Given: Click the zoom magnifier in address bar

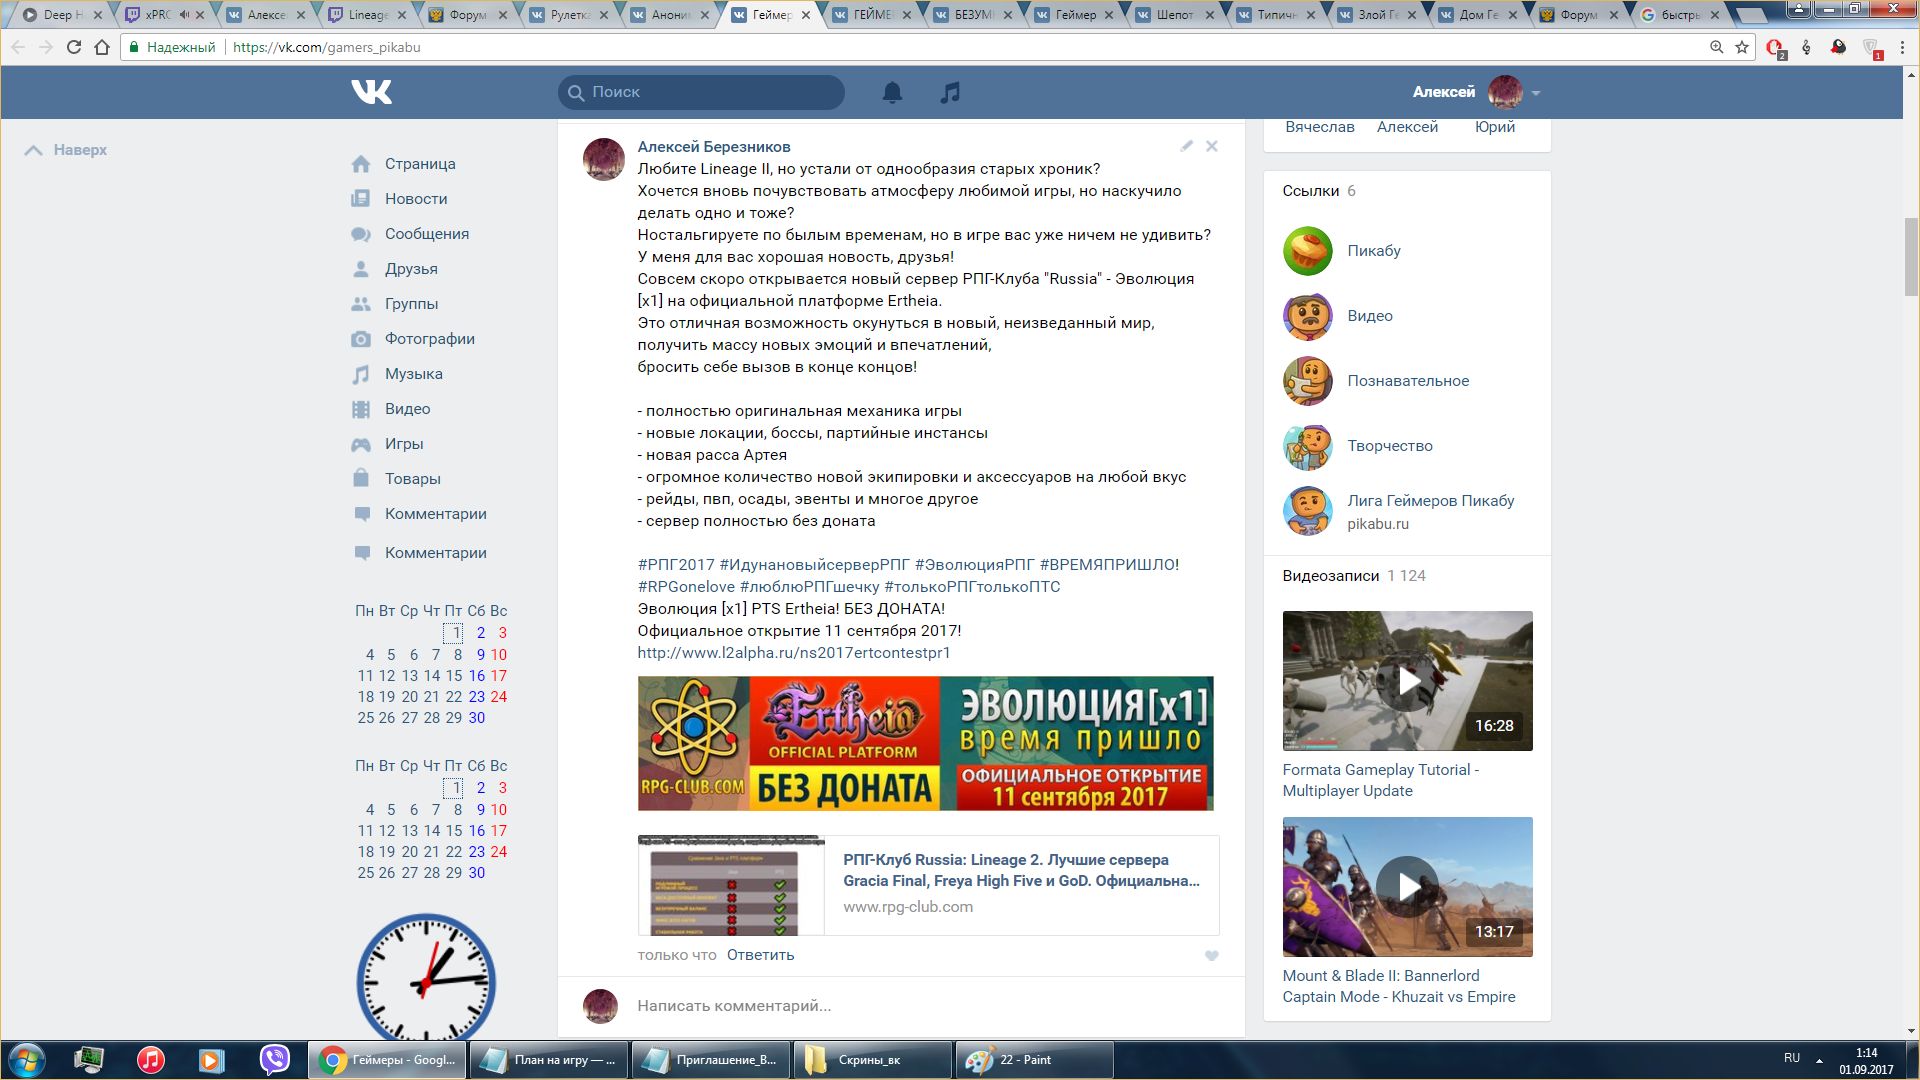Looking at the screenshot, I should (x=1716, y=47).
